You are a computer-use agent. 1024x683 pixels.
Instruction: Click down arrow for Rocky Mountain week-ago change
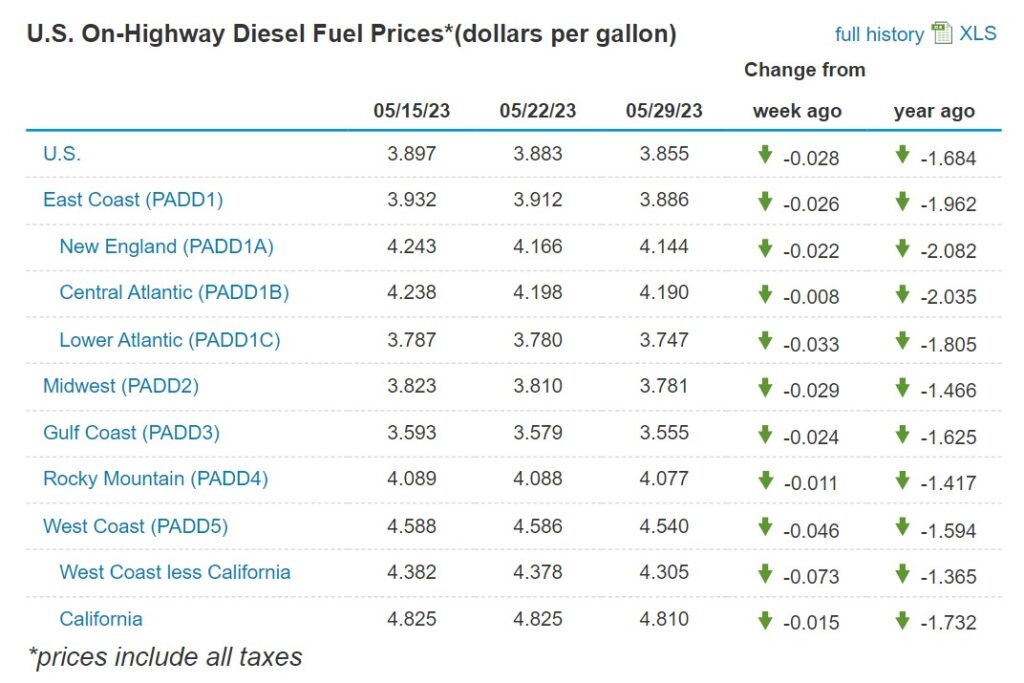coord(765,480)
